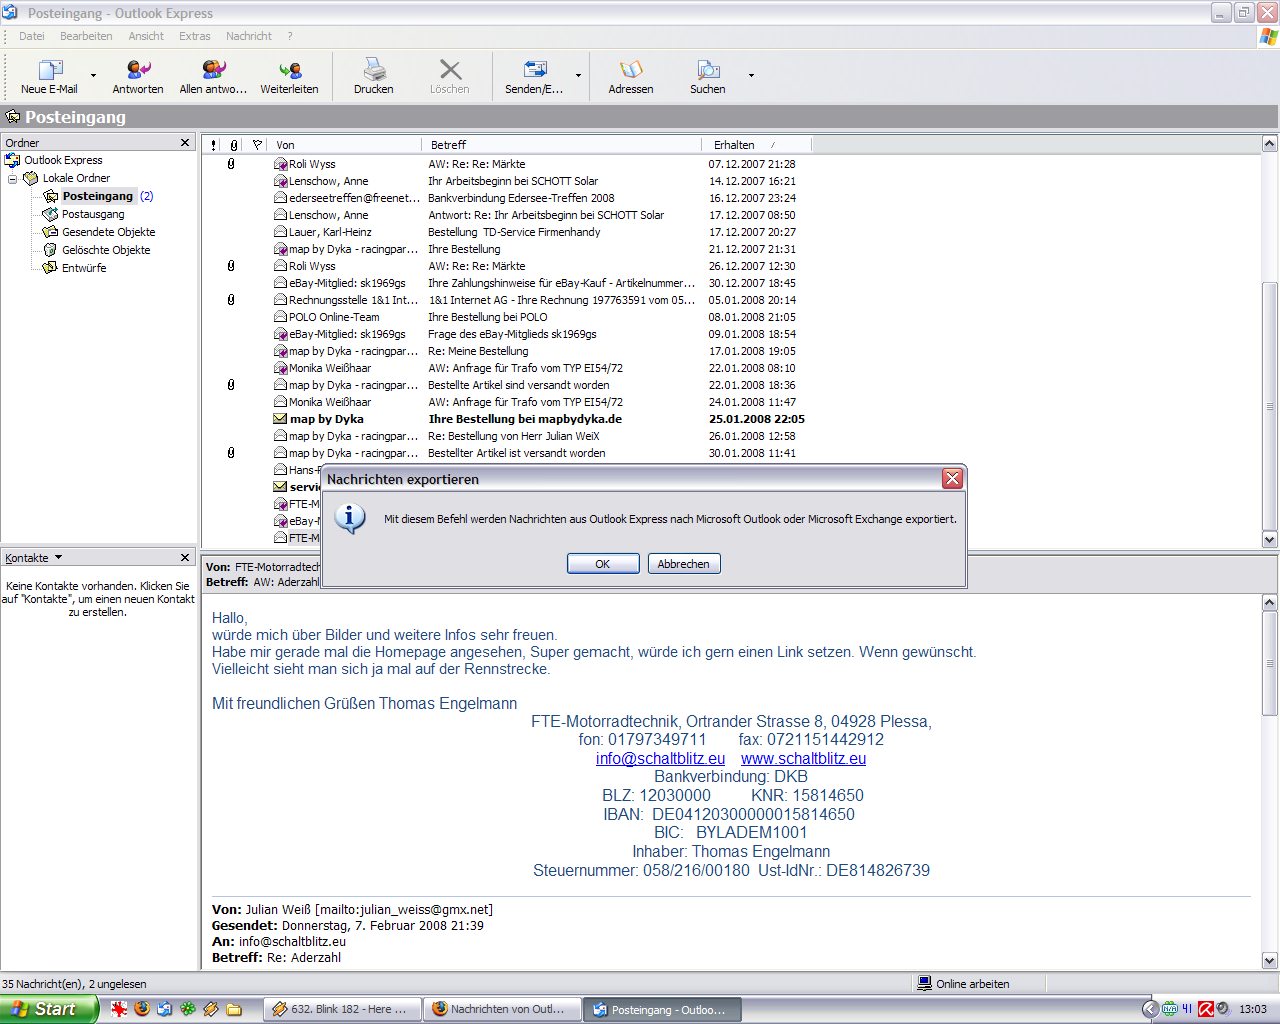Viewport: 1280px width, 1024px height.
Task: Open the Windows Start button
Action: click(x=49, y=1009)
